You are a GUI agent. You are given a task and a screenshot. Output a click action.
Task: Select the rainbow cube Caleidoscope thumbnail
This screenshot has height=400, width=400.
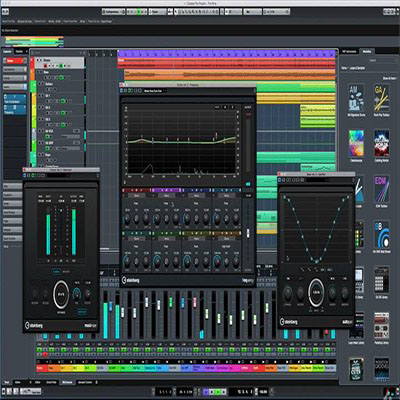[x=356, y=143]
